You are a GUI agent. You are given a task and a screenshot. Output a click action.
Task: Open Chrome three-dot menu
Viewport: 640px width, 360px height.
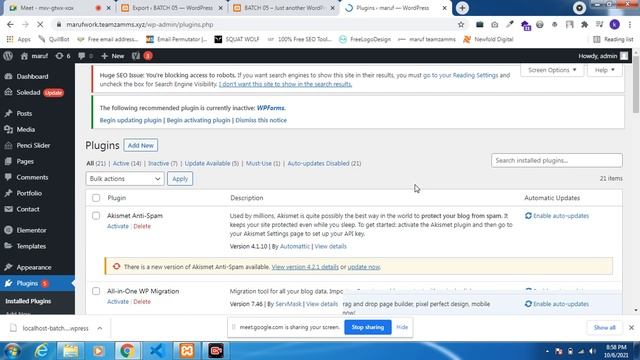630,24
